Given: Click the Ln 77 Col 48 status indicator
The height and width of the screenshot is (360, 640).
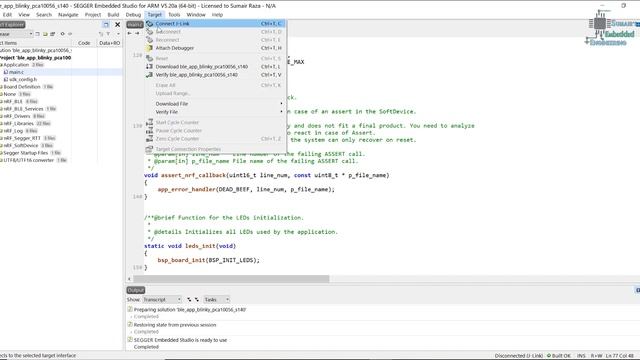Looking at the screenshot, I should (x=620, y=356).
